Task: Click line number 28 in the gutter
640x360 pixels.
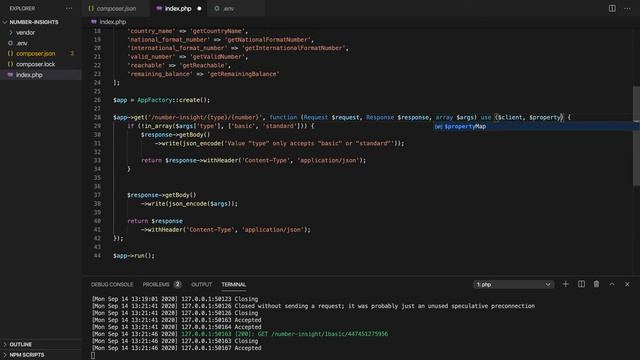Action: (97, 118)
